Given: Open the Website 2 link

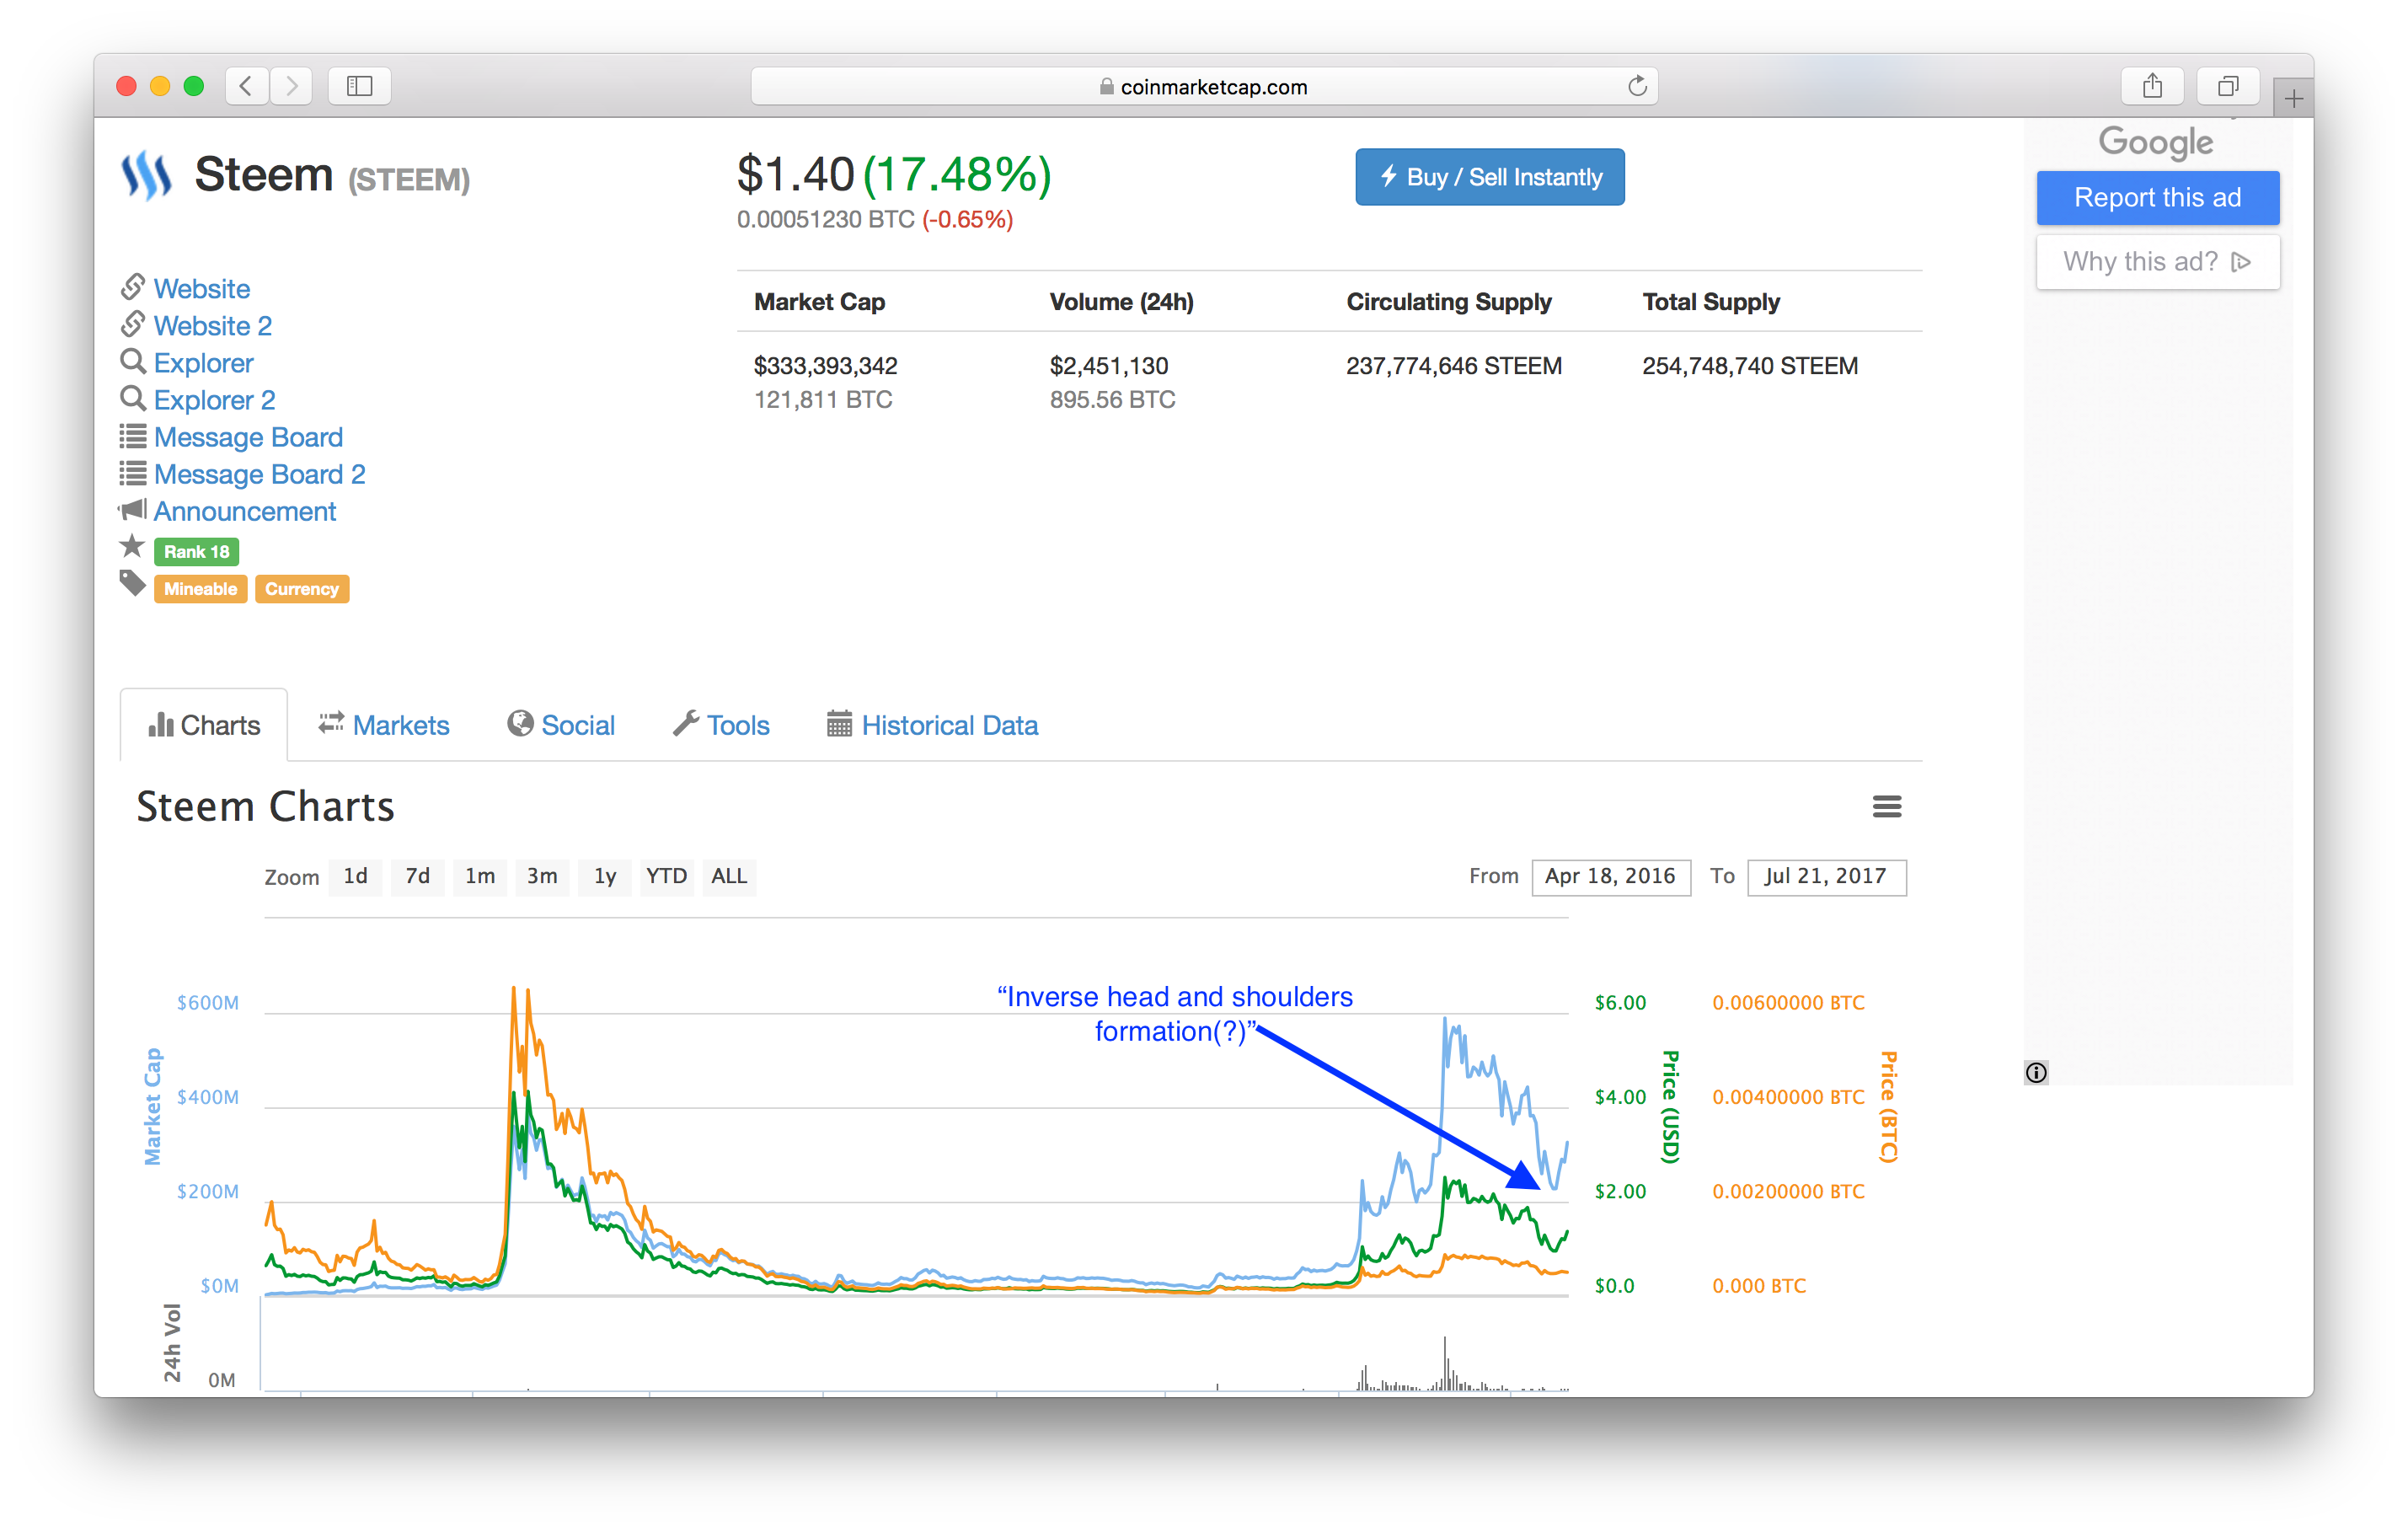Looking at the screenshot, I should (213, 325).
